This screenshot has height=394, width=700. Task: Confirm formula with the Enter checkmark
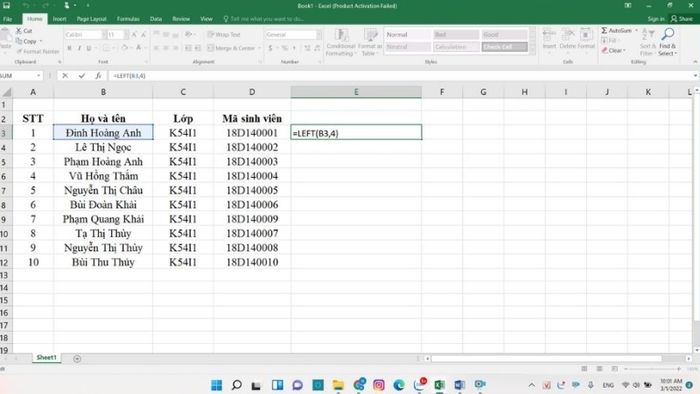click(x=82, y=76)
